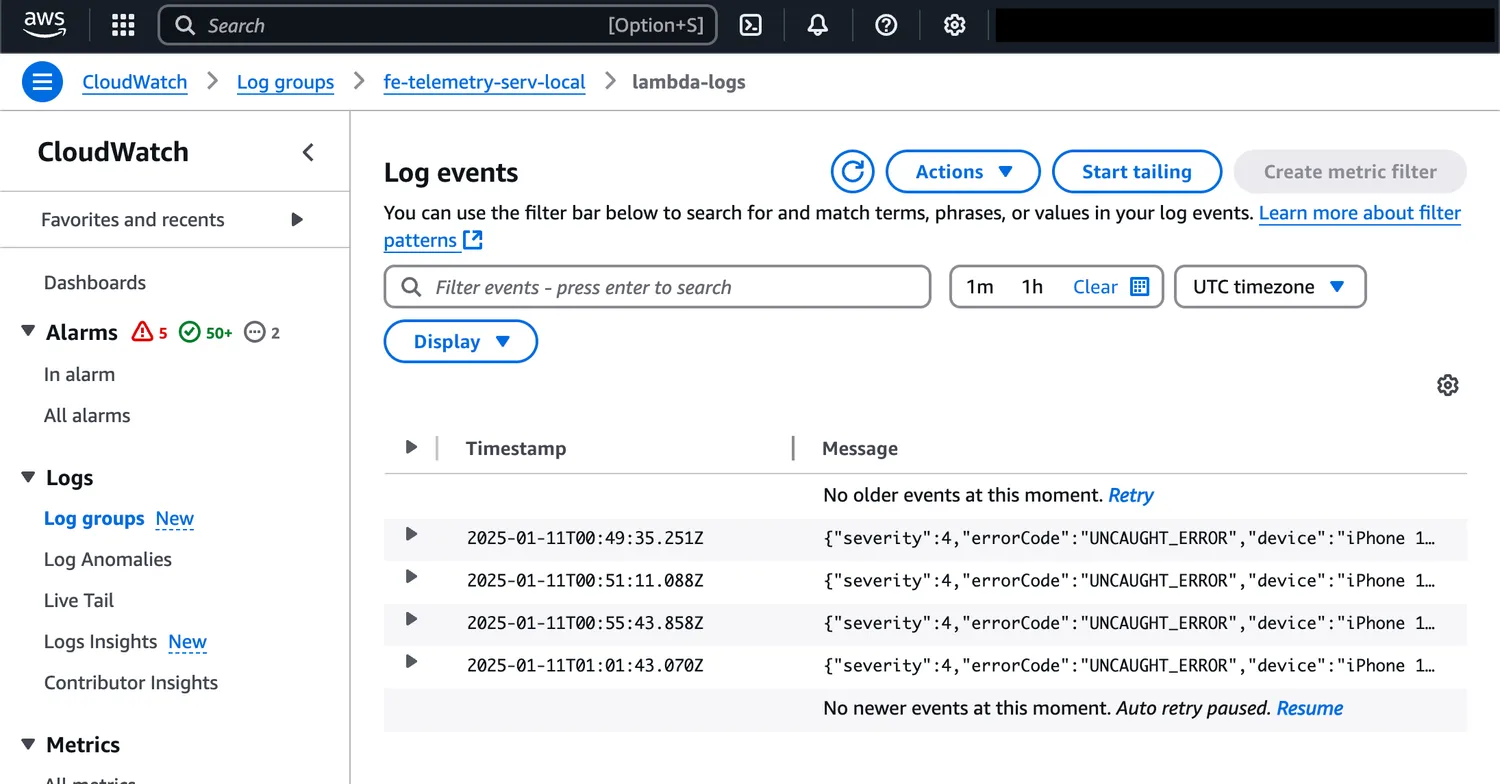Open Log Anomalies in the sidebar
This screenshot has width=1500, height=784.
[x=108, y=559]
